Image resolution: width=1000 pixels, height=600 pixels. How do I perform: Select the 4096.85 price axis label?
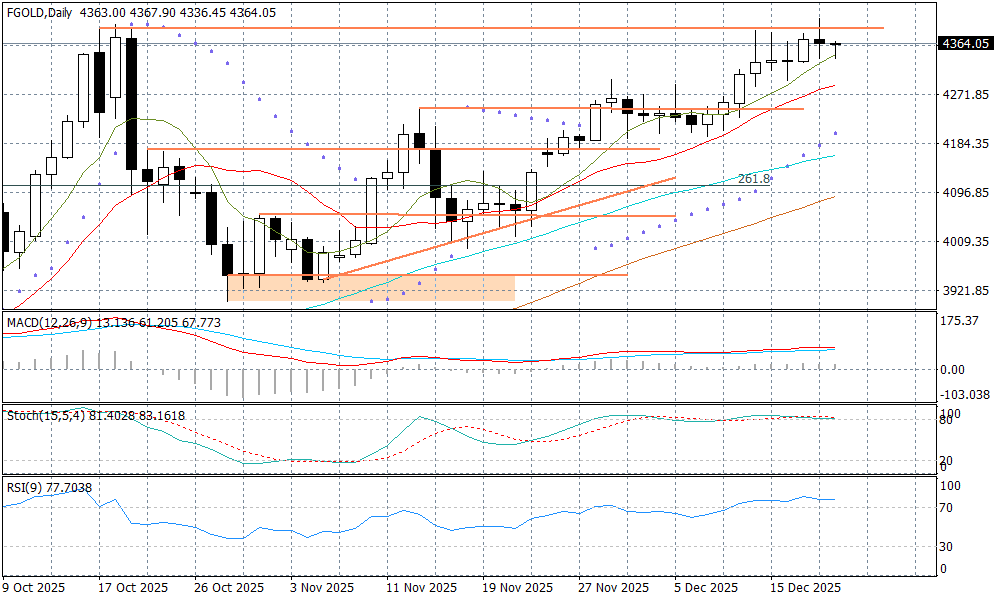[x=964, y=193]
